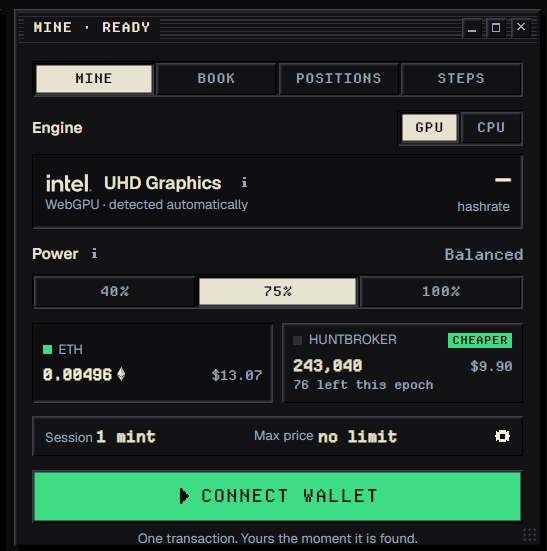Viewport: 547px width, 551px height.
Task: Click the WebGPU detected automatically text
Action: [x=146, y=205]
